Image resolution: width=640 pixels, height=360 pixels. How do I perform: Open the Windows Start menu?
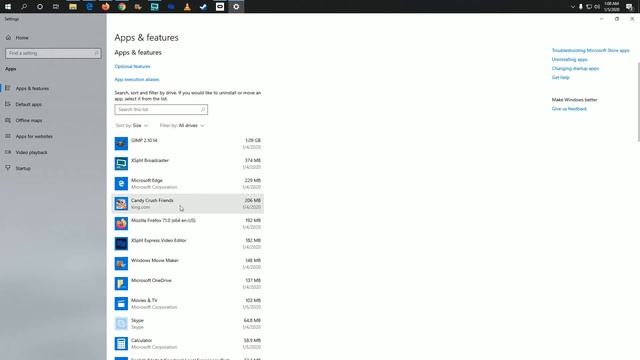pos(8,7)
